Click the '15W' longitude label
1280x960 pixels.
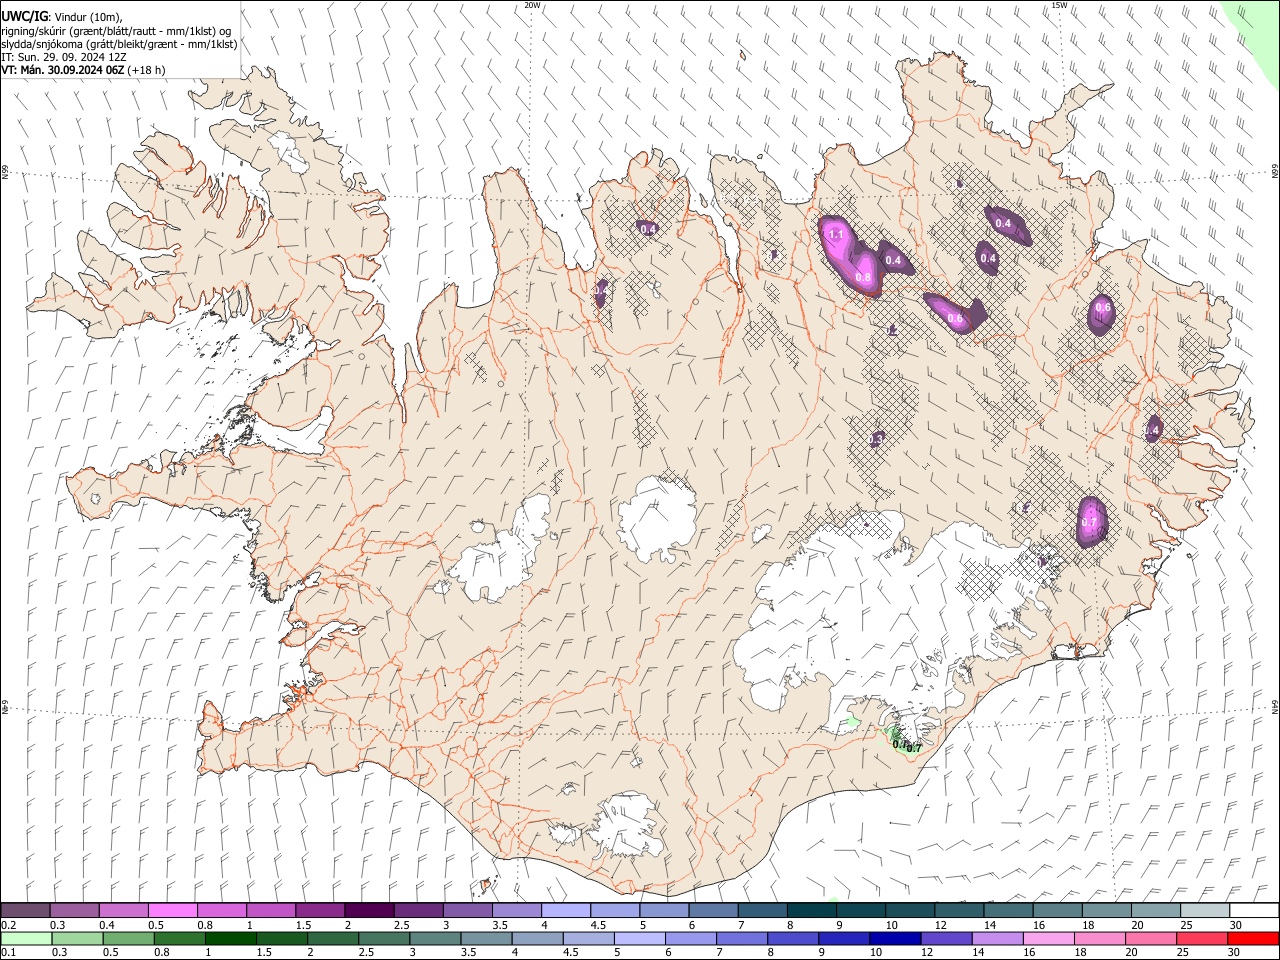coord(1059,5)
